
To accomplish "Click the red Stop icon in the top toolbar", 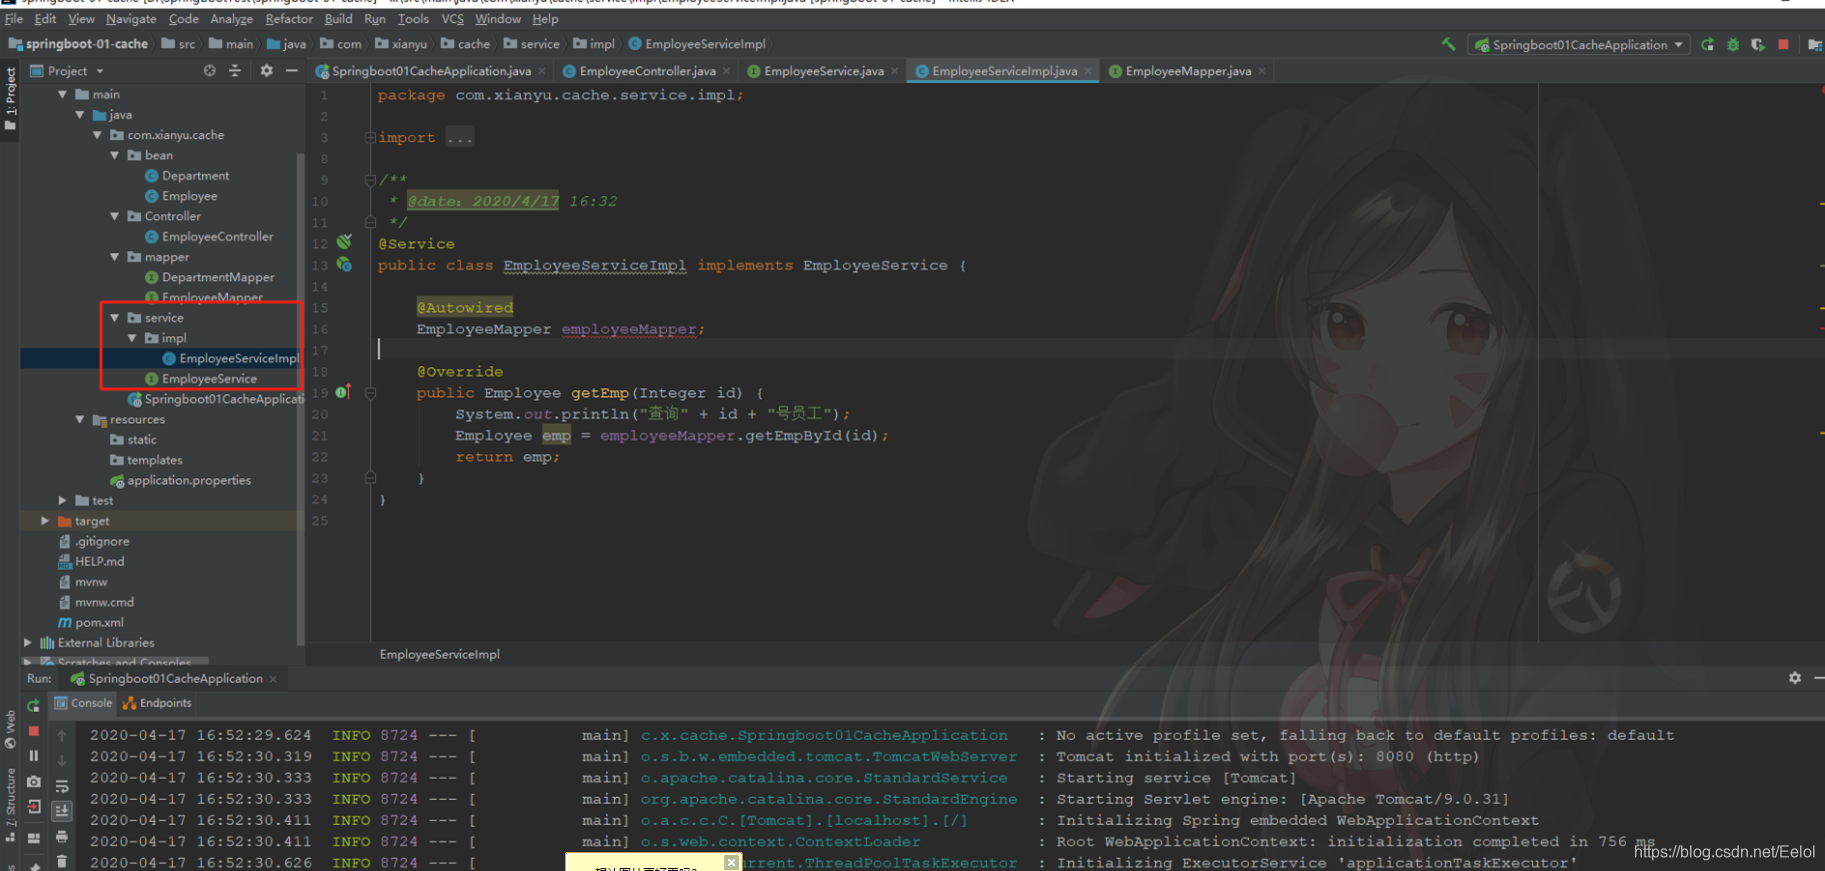I will pyautogui.click(x=1784, y=44).
